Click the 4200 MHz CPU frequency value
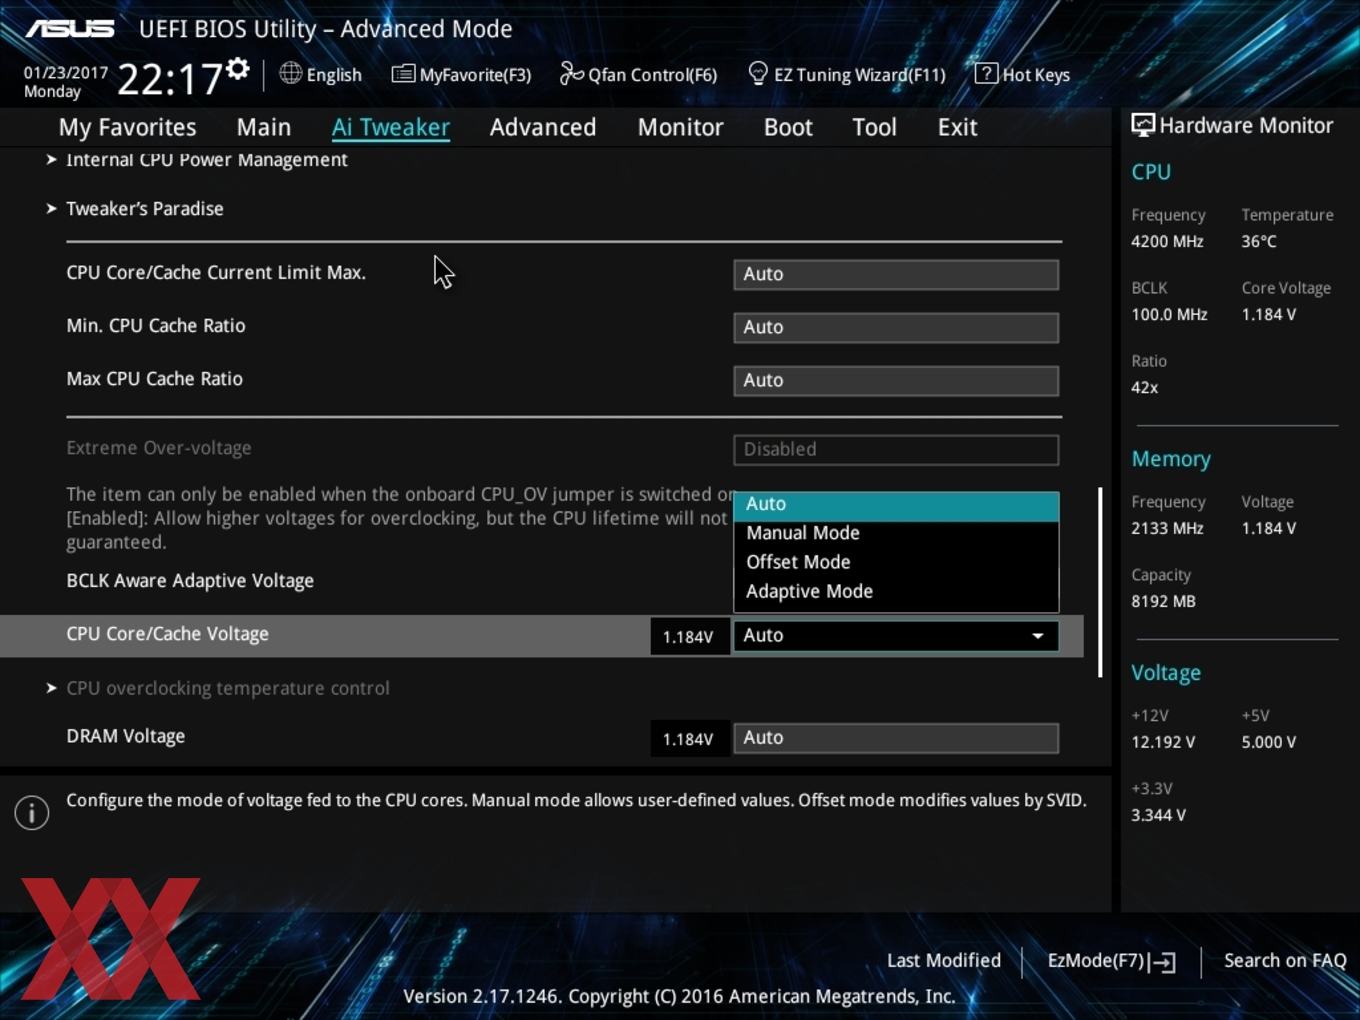Image resolution: width=1360 pixels, height=1020 pixels. [x=1167, y=241]
